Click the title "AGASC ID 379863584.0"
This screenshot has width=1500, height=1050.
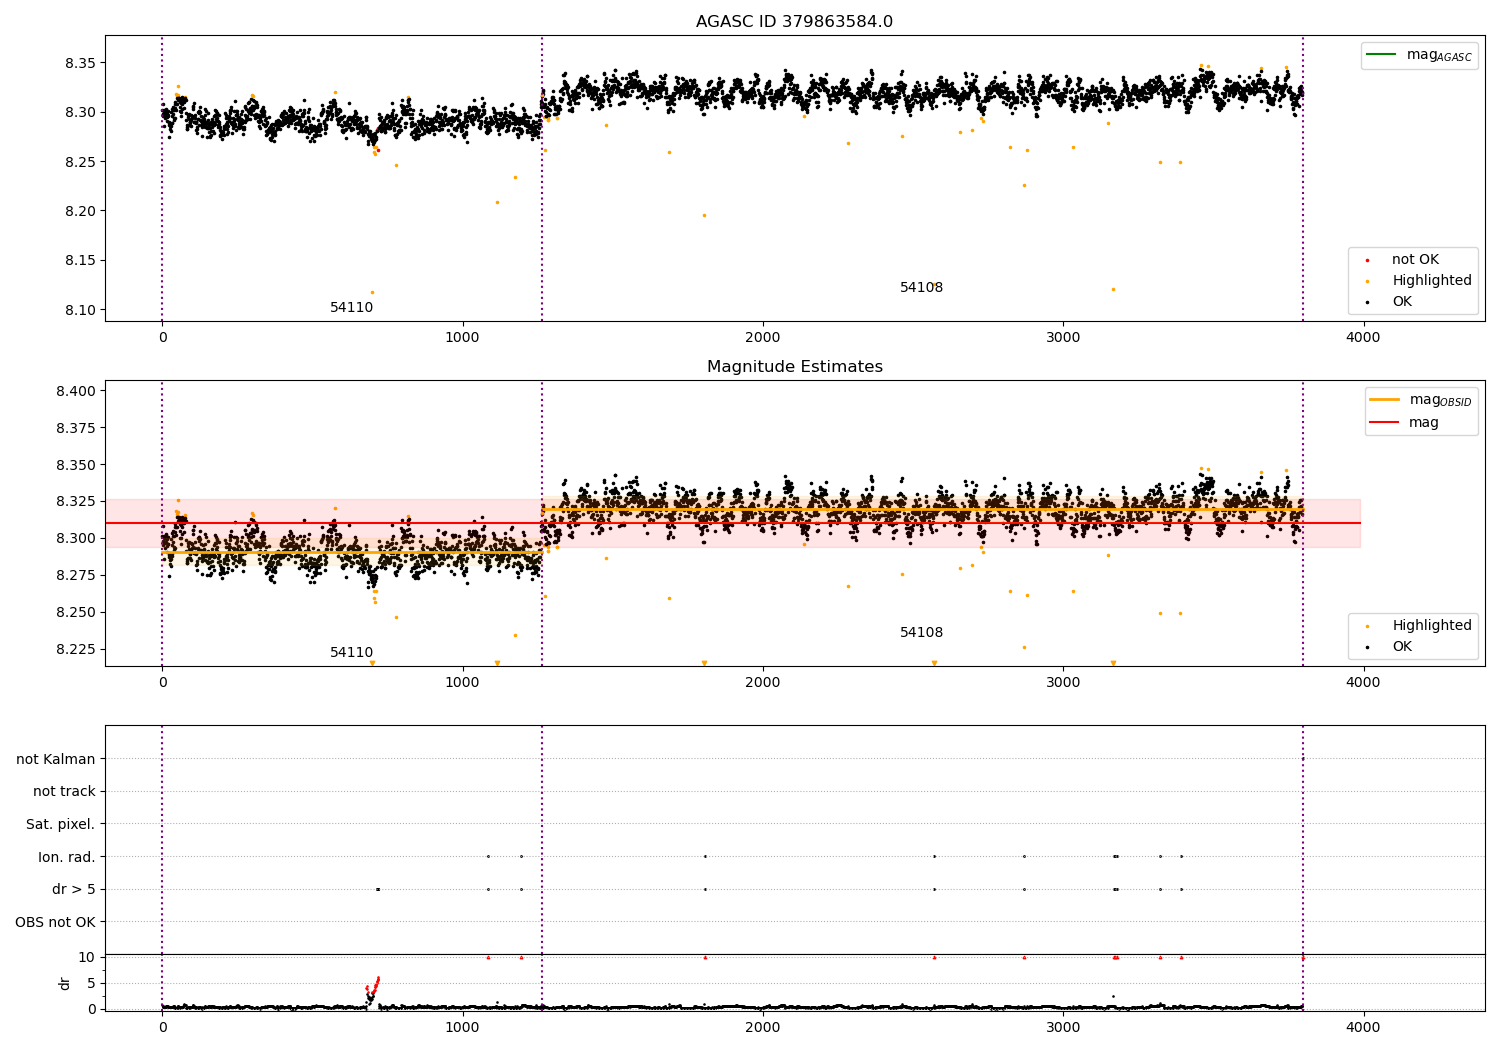point(794,22)
